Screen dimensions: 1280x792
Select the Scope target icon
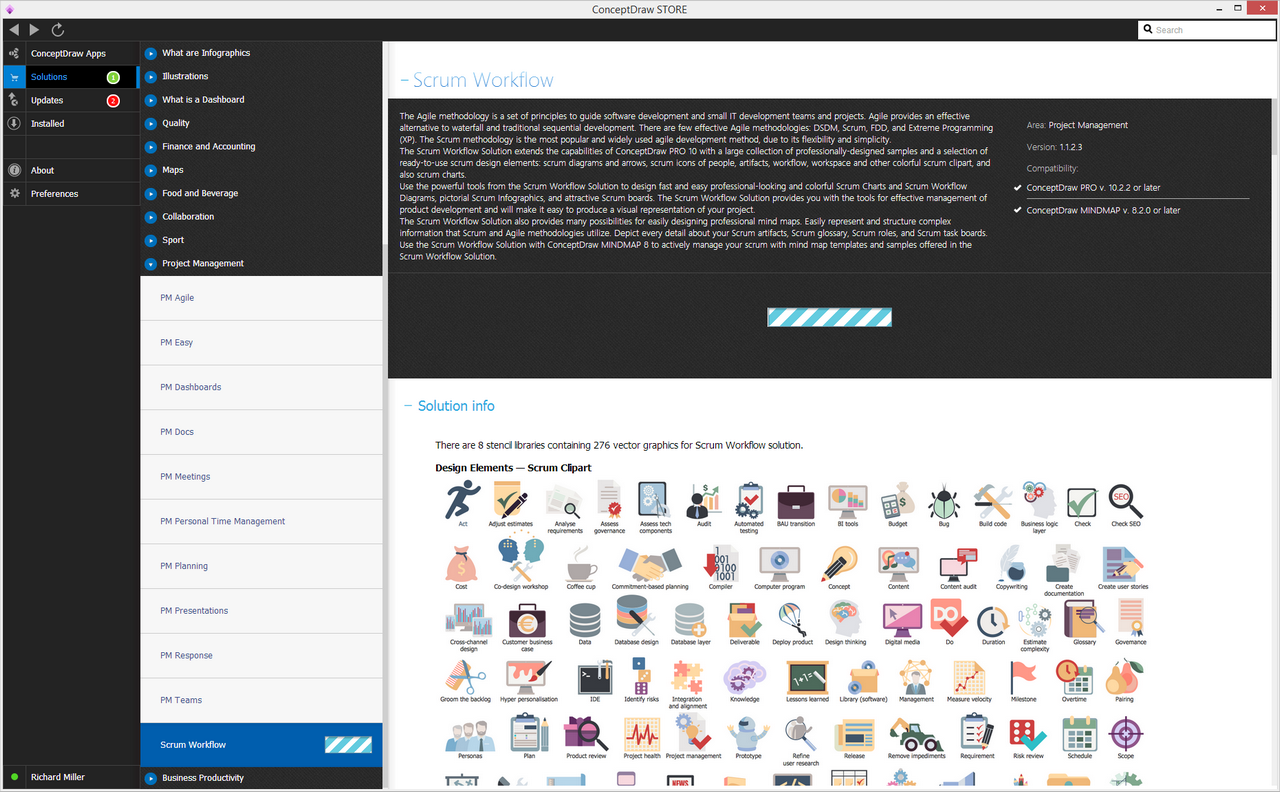(x=1126, y=733)
